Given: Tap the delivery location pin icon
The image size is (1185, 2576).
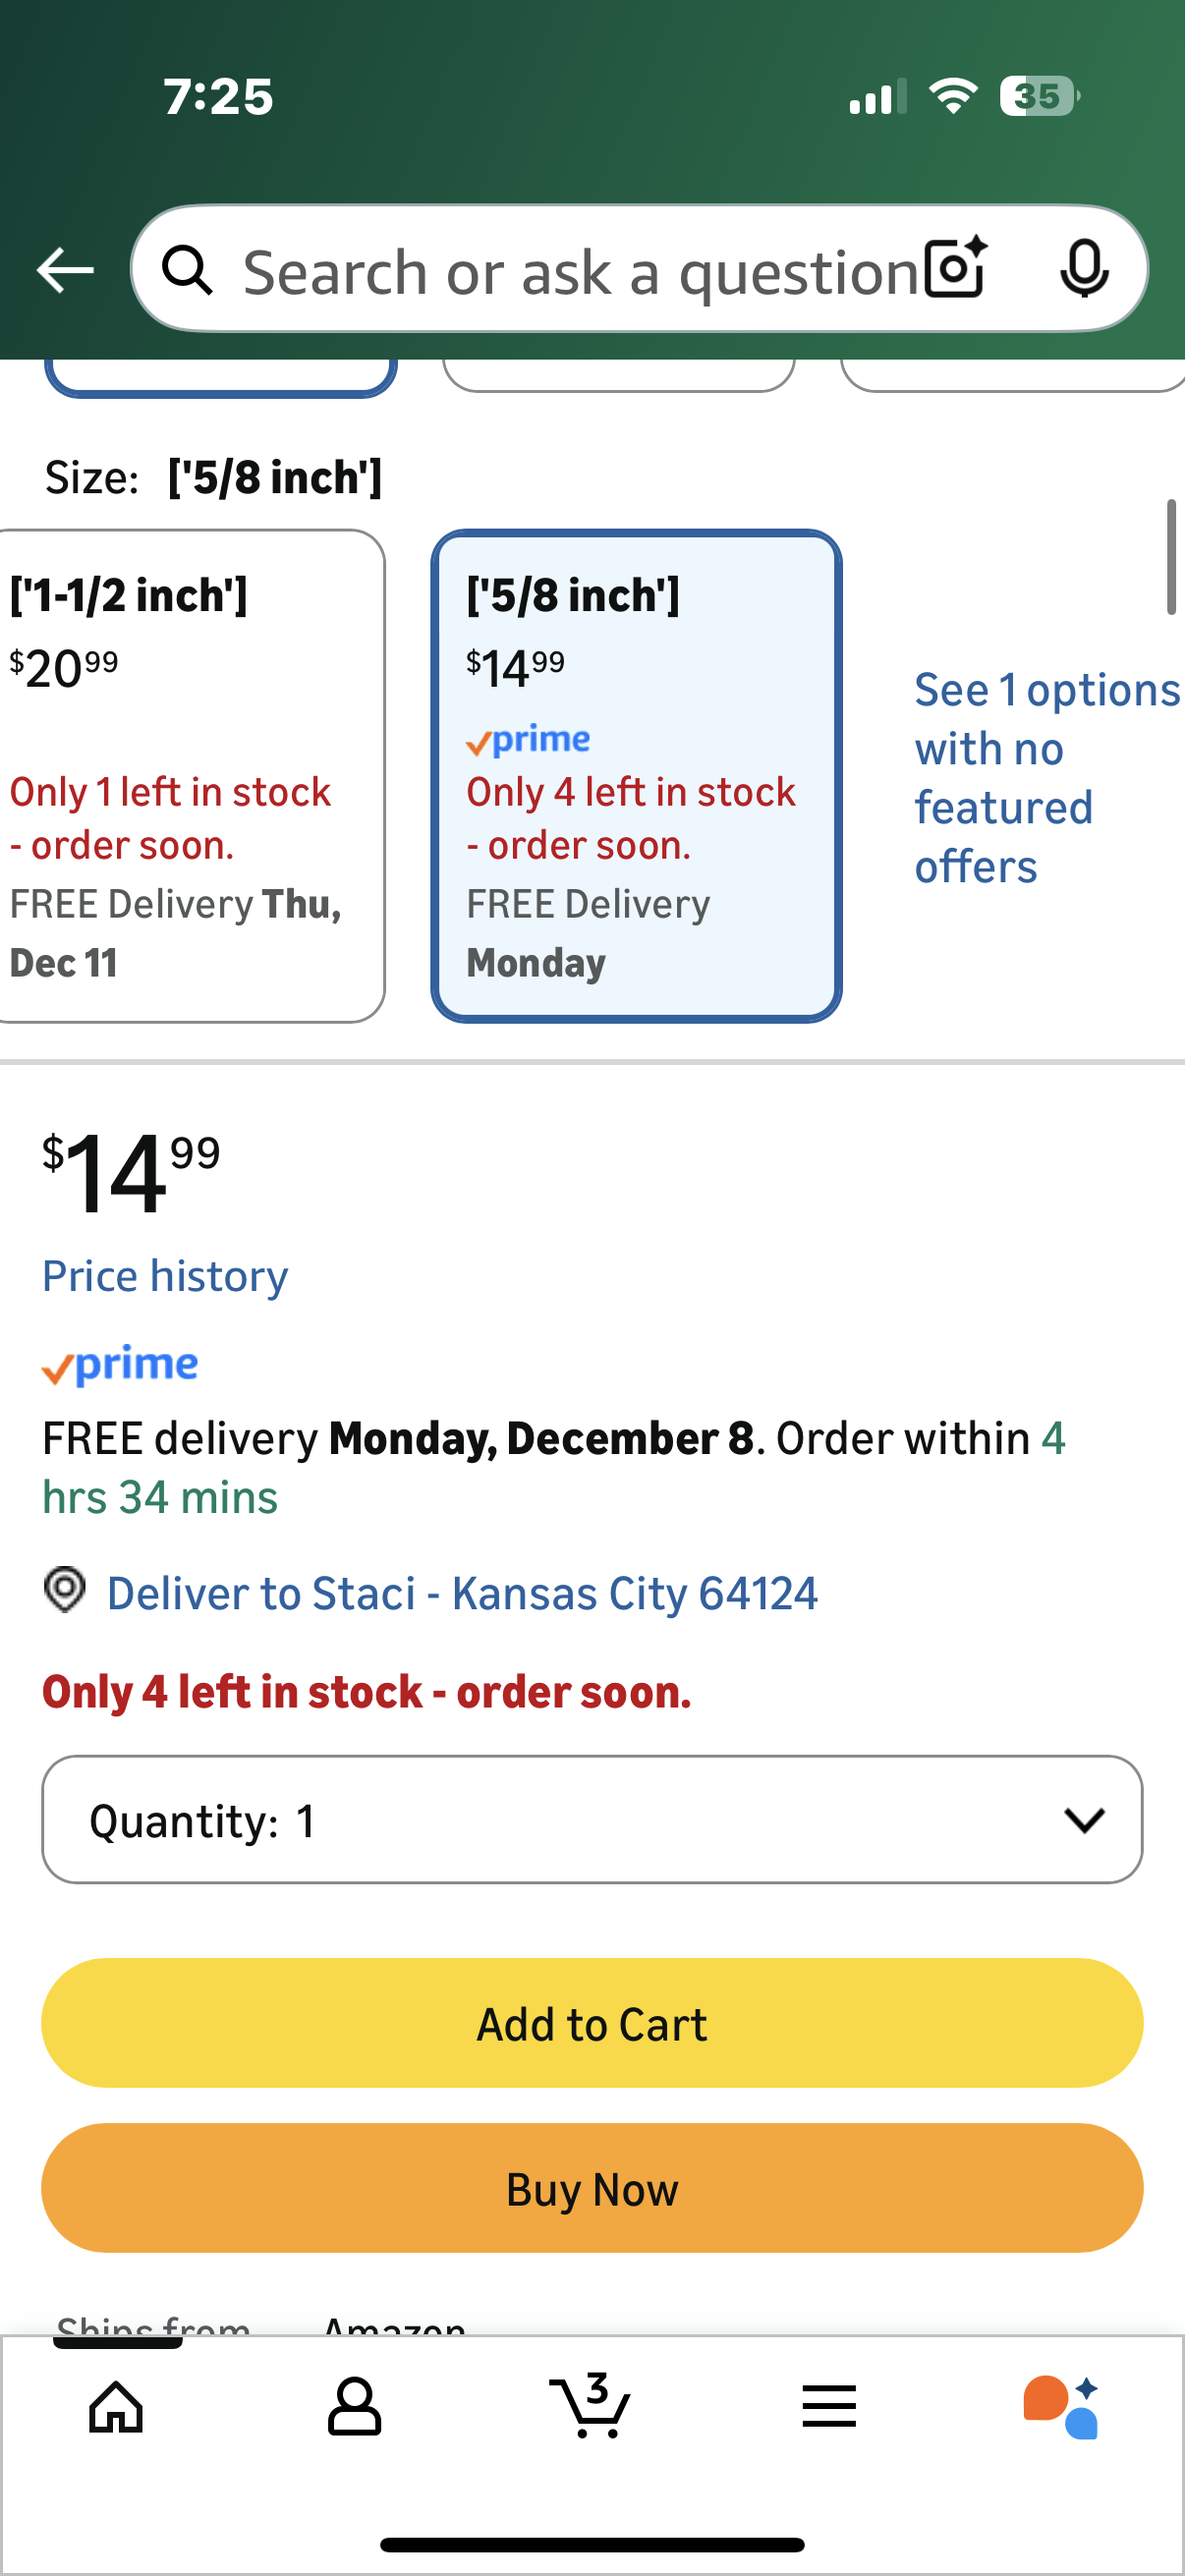Looking at the screenshot, I should (65, 1589).
